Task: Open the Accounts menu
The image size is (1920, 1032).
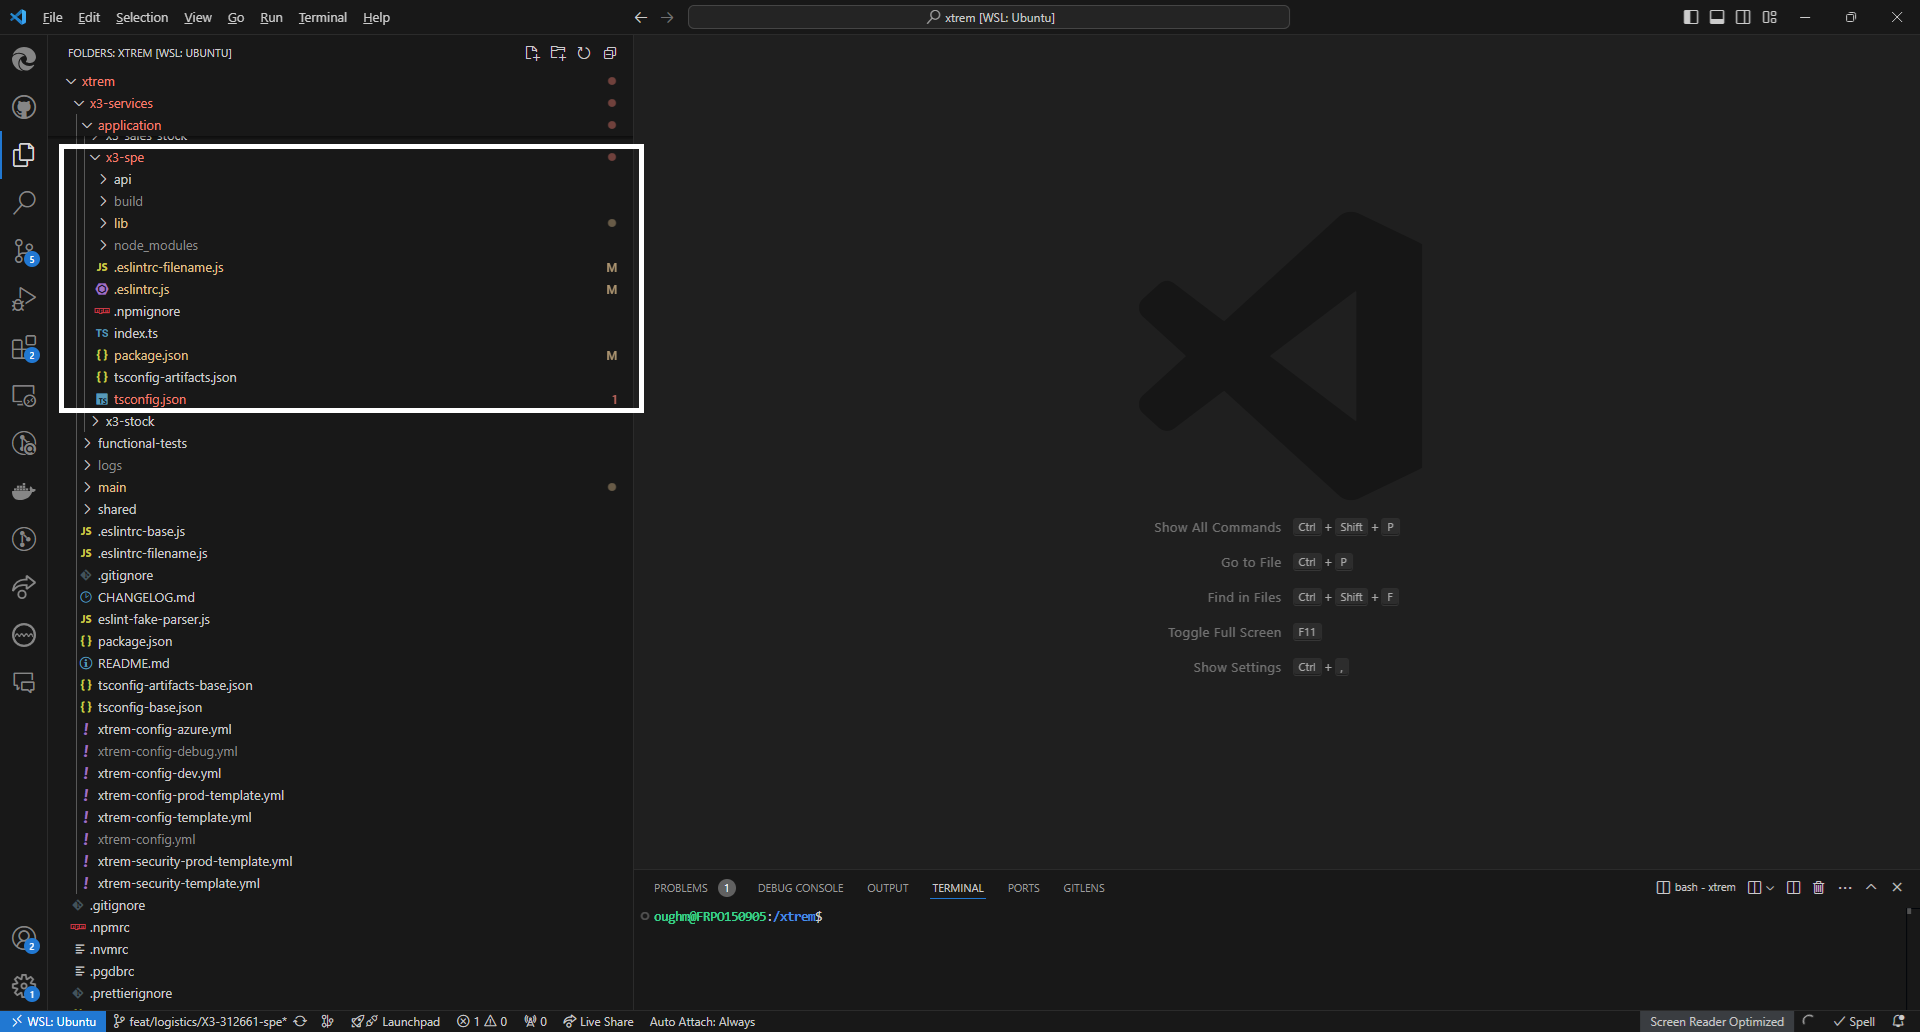Action: pyautogui.click(x=24, y=939)
